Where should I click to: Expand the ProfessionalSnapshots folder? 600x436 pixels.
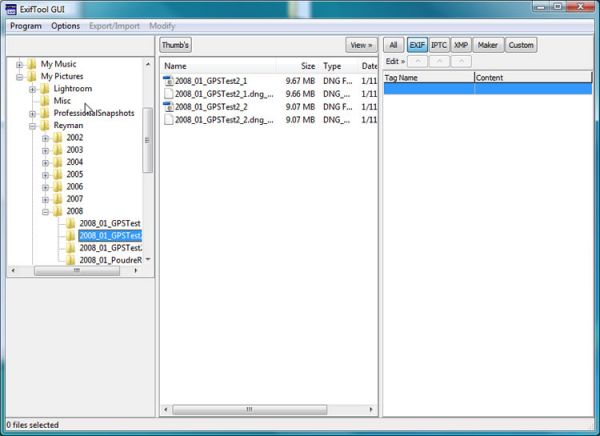coord(33,114)
